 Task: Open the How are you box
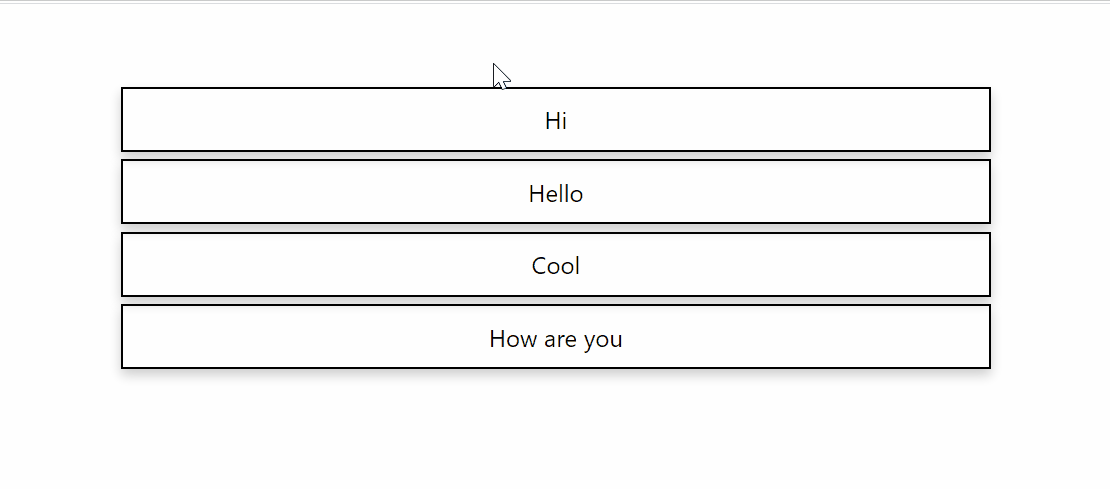click(556, 337)
